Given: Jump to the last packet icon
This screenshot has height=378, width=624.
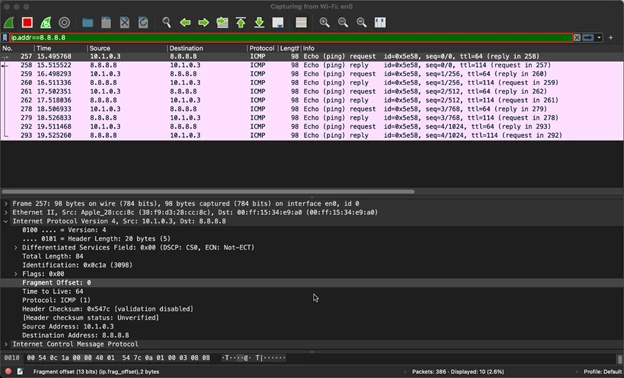Looking at the screenshot, I should 259,22.
